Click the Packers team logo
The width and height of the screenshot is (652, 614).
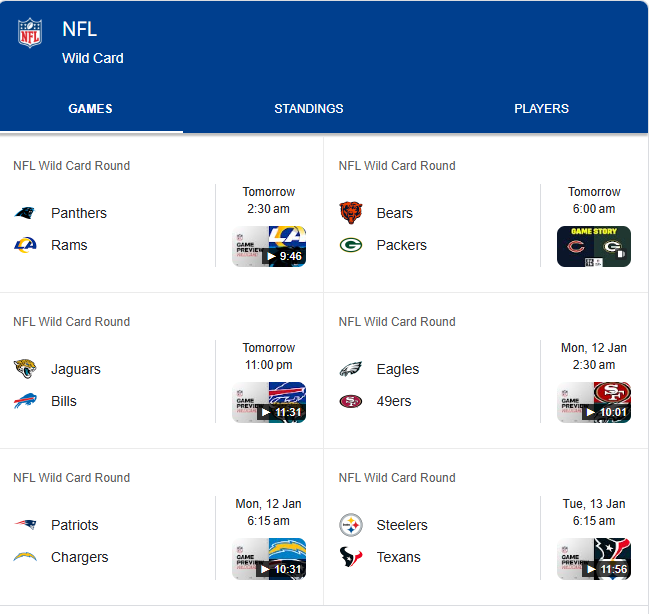(x=351, y=245)
